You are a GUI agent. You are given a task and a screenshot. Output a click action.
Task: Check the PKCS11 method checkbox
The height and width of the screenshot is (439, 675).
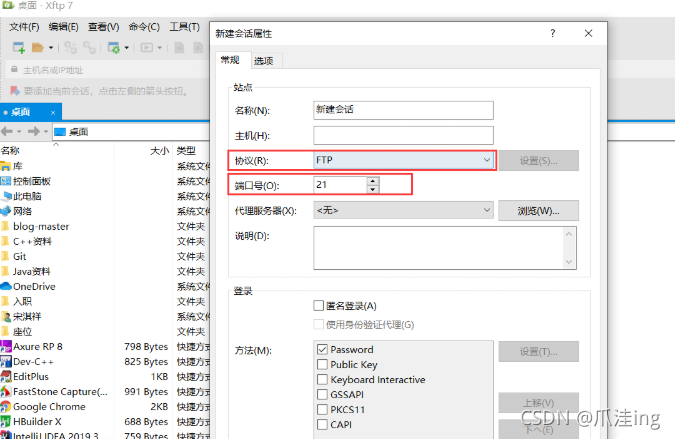tap(322, 409)
